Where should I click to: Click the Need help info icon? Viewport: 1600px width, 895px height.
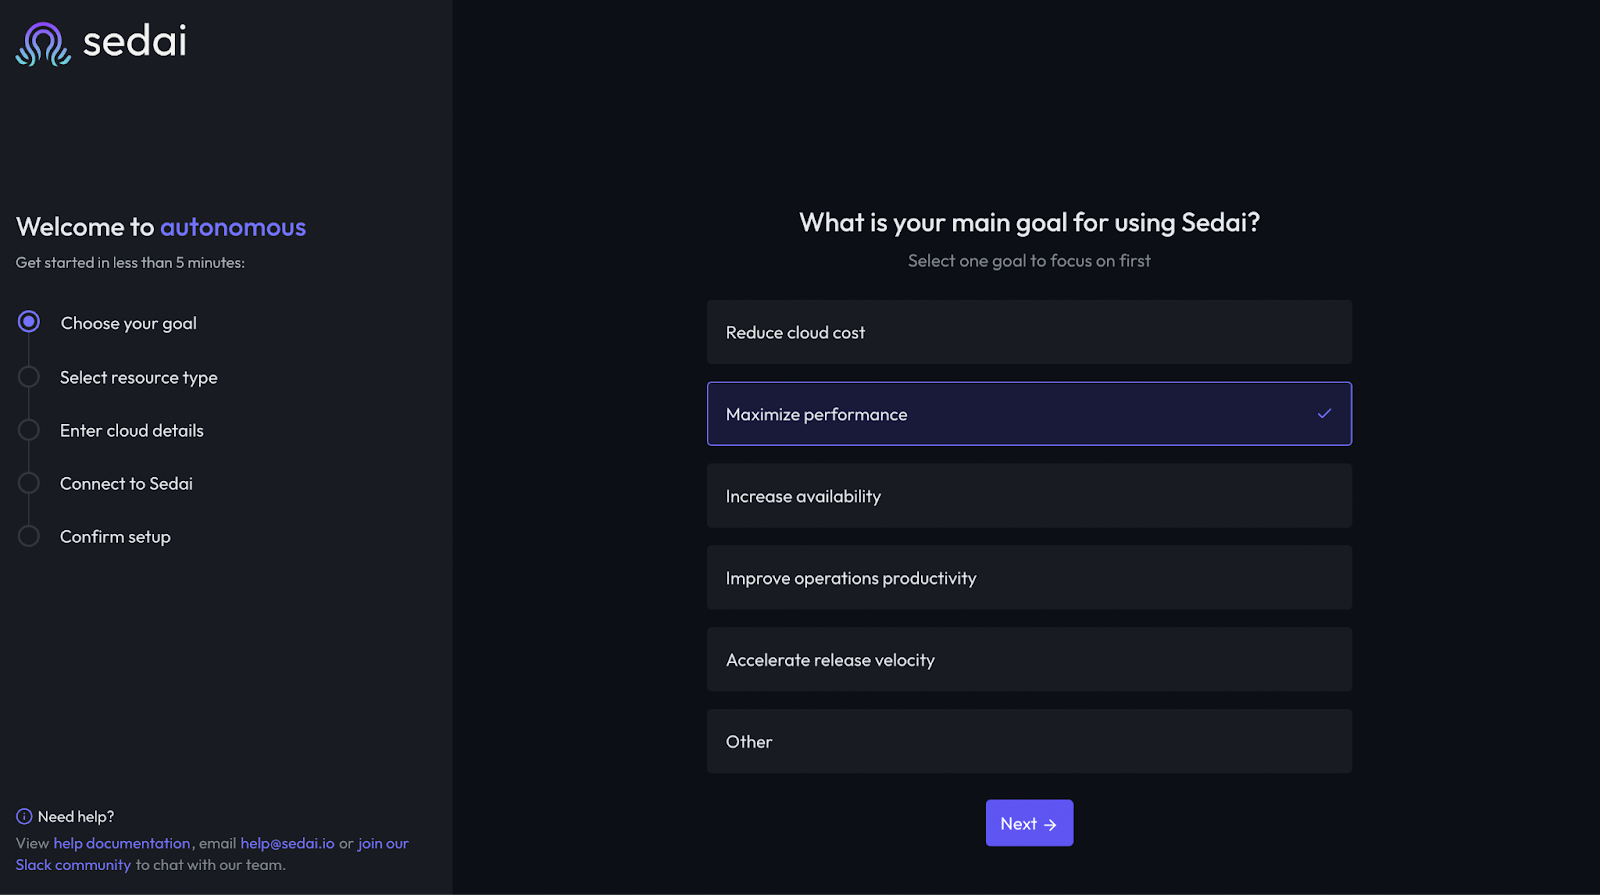pyautogui.click(x=24, y=816)
